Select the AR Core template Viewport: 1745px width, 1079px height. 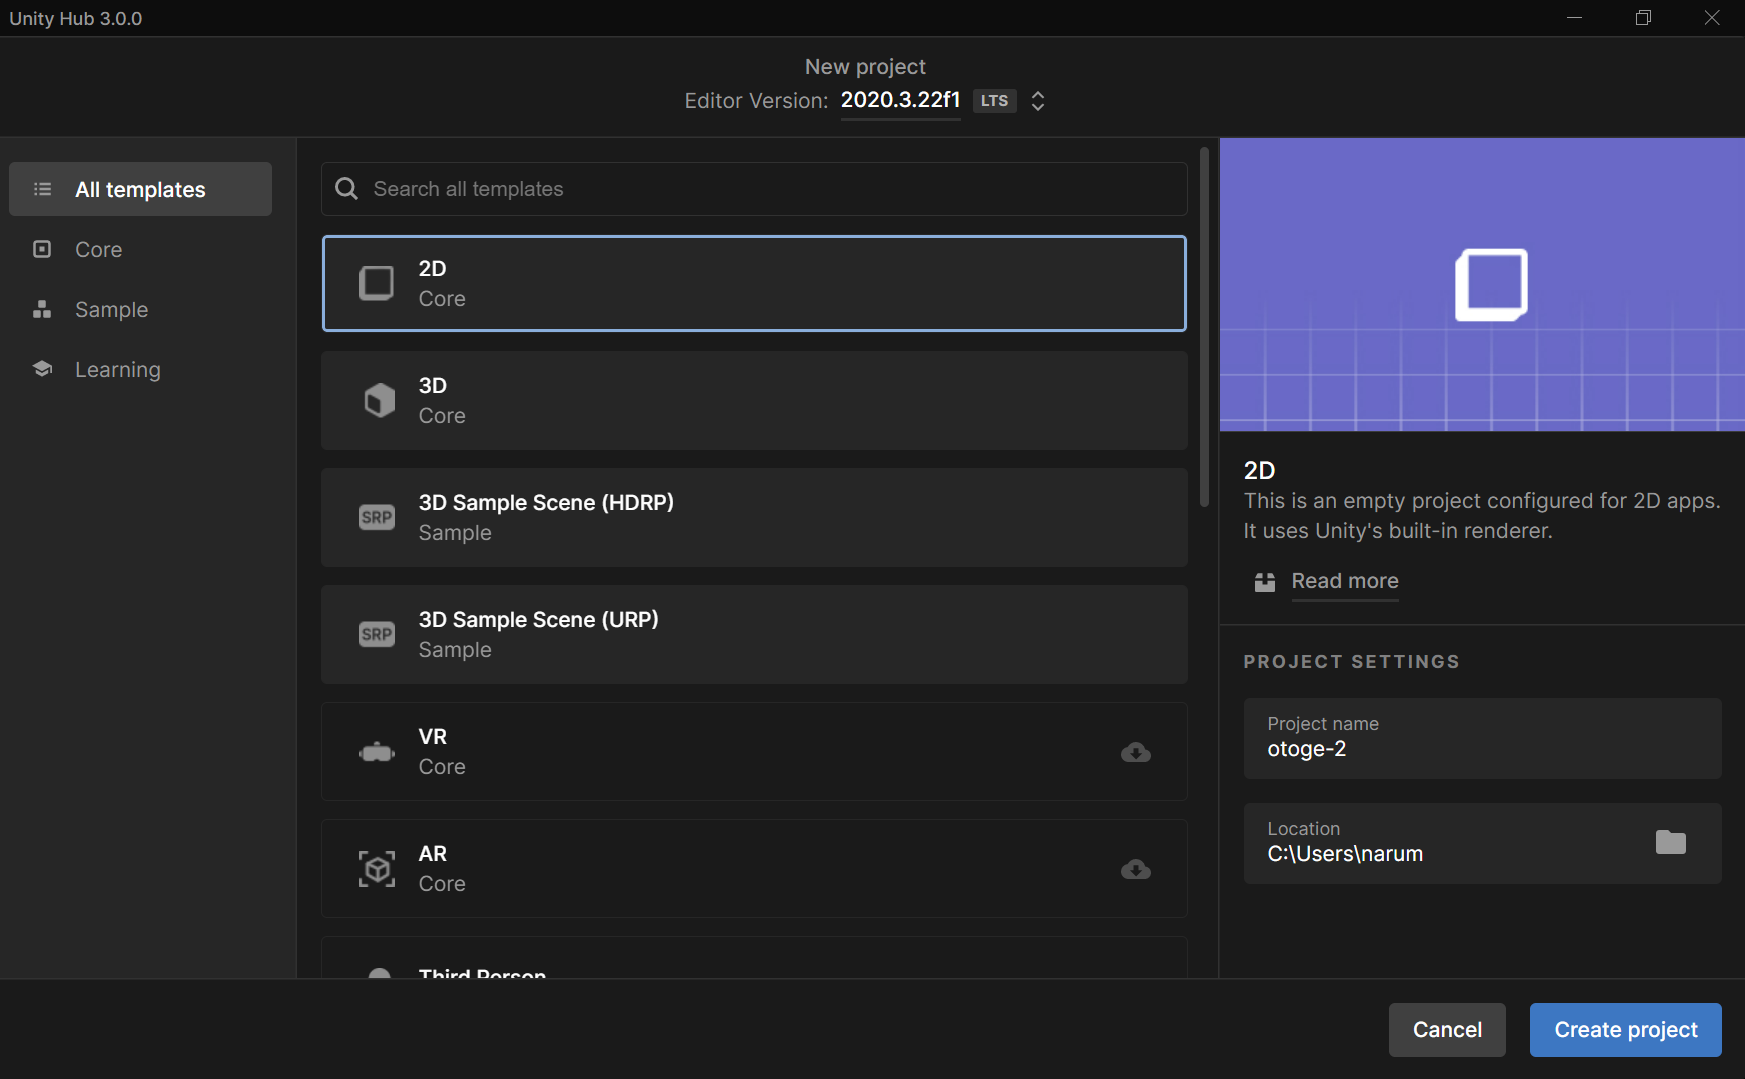[754, 868]
